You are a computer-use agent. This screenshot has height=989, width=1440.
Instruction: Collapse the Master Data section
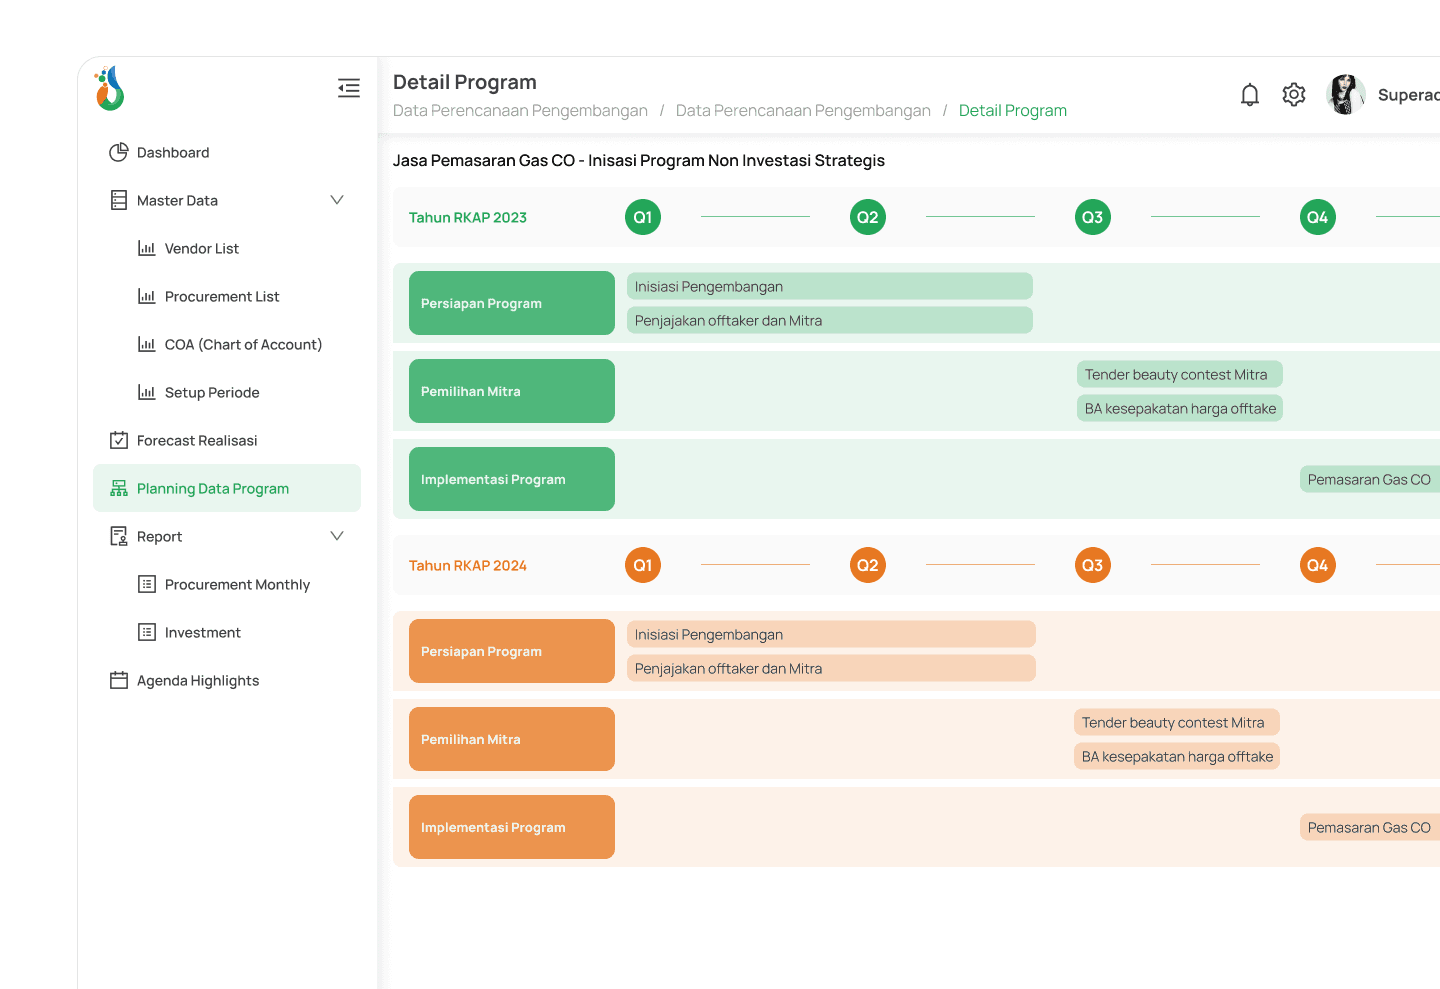click(337, 200)
